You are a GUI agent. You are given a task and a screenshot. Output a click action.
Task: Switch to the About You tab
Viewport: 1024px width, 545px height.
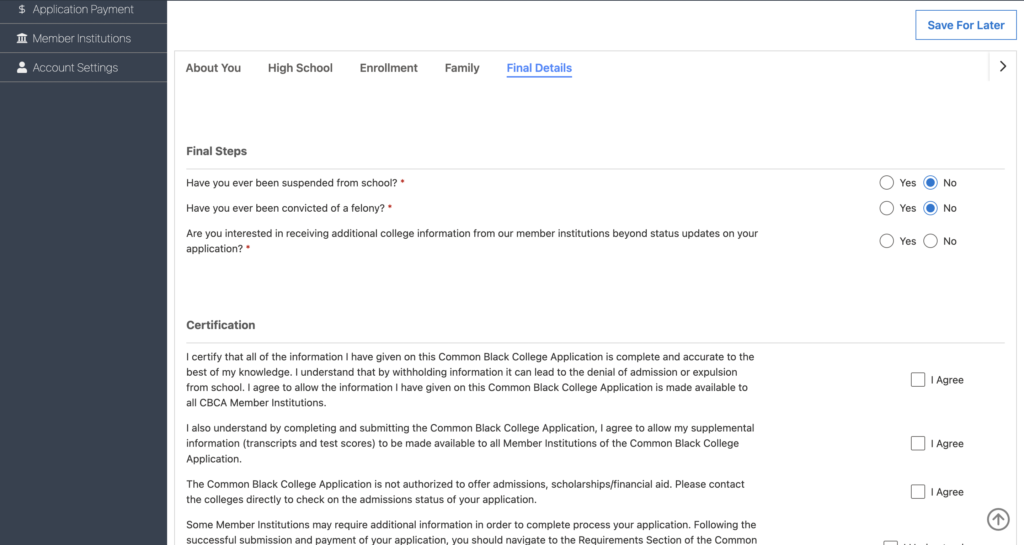point(213,68)
